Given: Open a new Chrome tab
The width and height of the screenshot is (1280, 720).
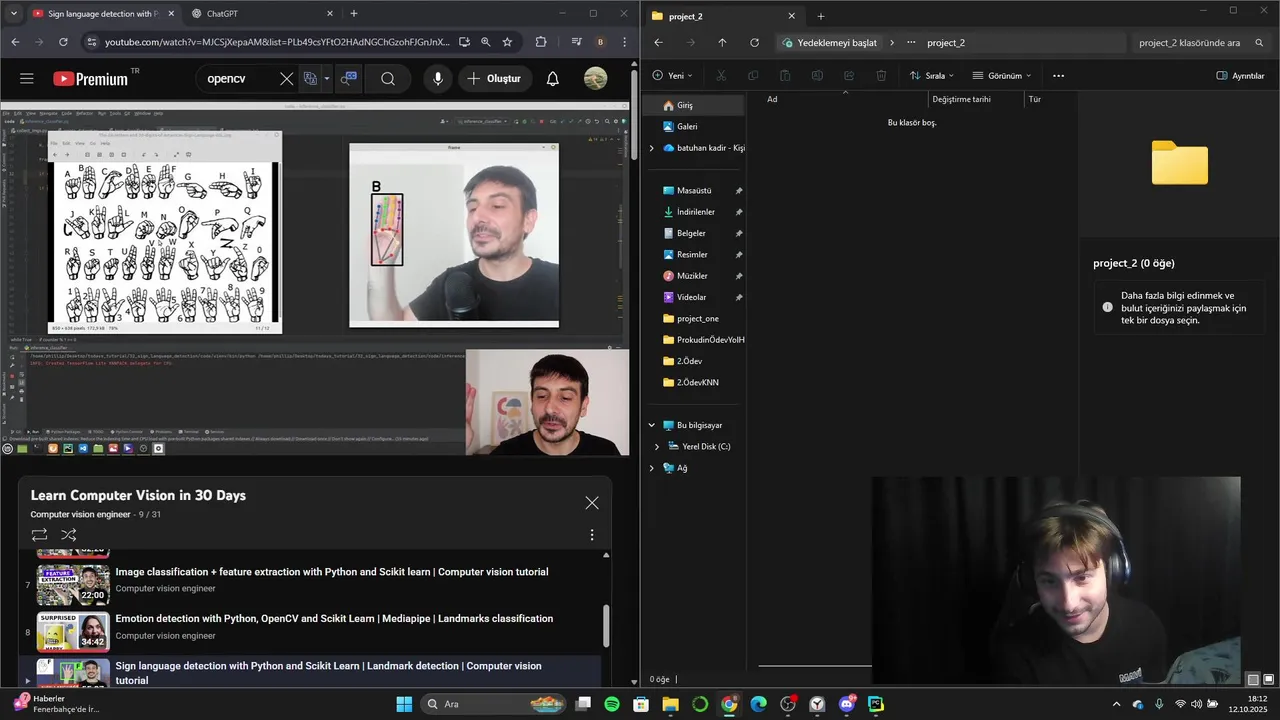Looking at the screenshot, I should tap(353, 14).
